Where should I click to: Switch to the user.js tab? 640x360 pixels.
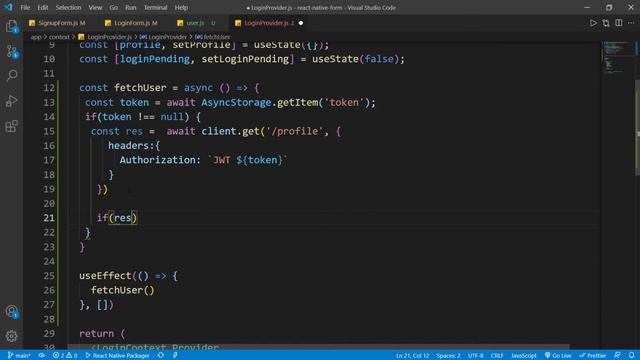[x=197, y=23]
